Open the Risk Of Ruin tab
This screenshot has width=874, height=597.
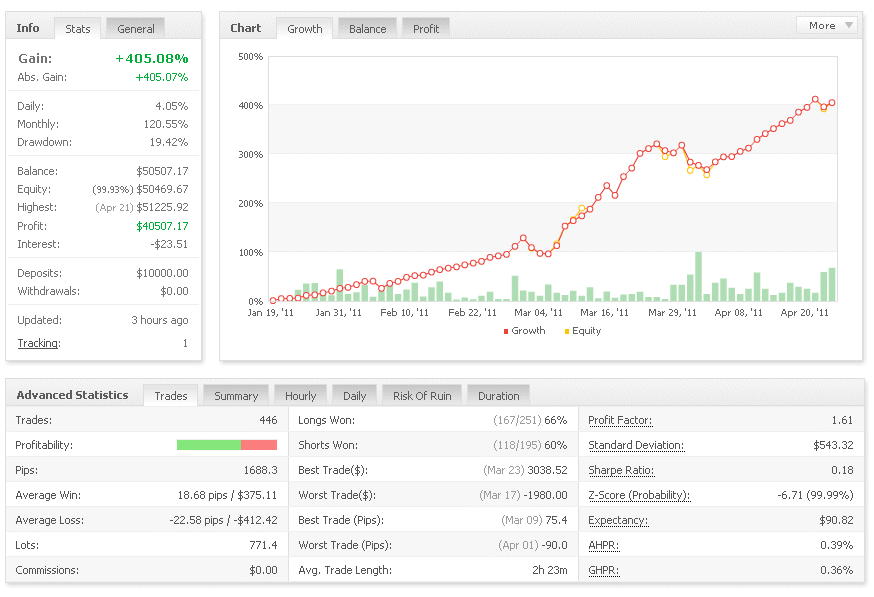422,396
